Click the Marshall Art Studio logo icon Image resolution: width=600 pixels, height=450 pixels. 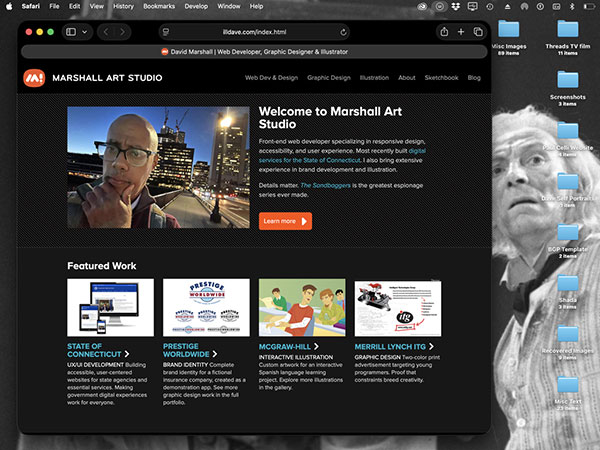click(34, 77)
